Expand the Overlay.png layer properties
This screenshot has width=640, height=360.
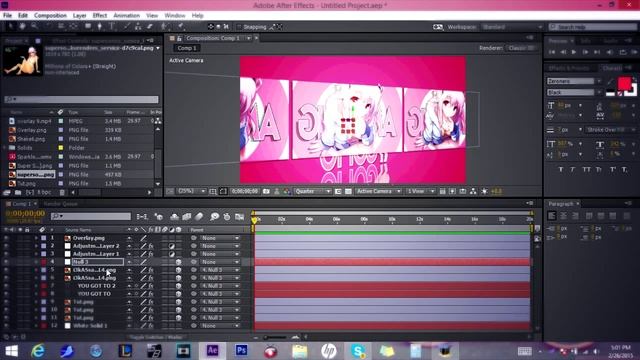click(36, 238)
